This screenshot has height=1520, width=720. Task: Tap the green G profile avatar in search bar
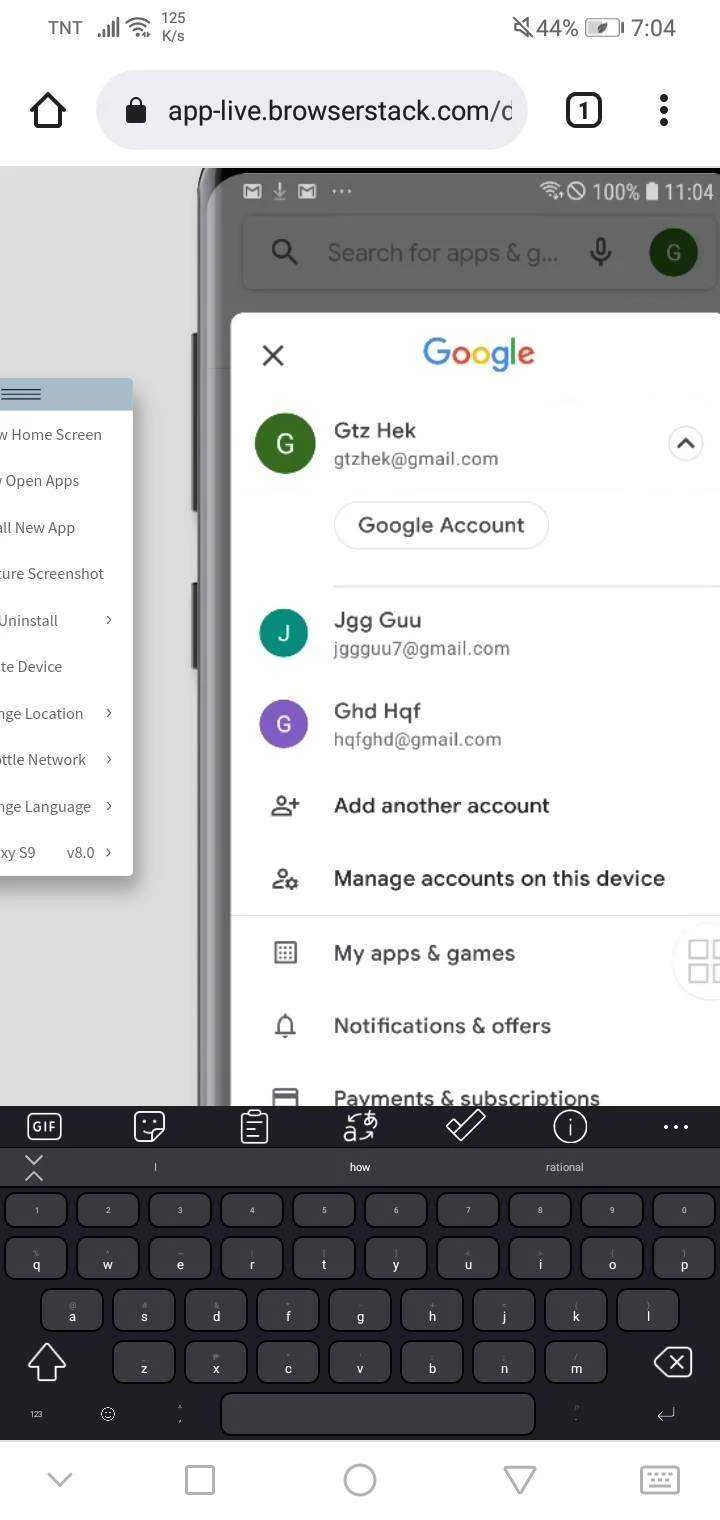pos(674,252)
